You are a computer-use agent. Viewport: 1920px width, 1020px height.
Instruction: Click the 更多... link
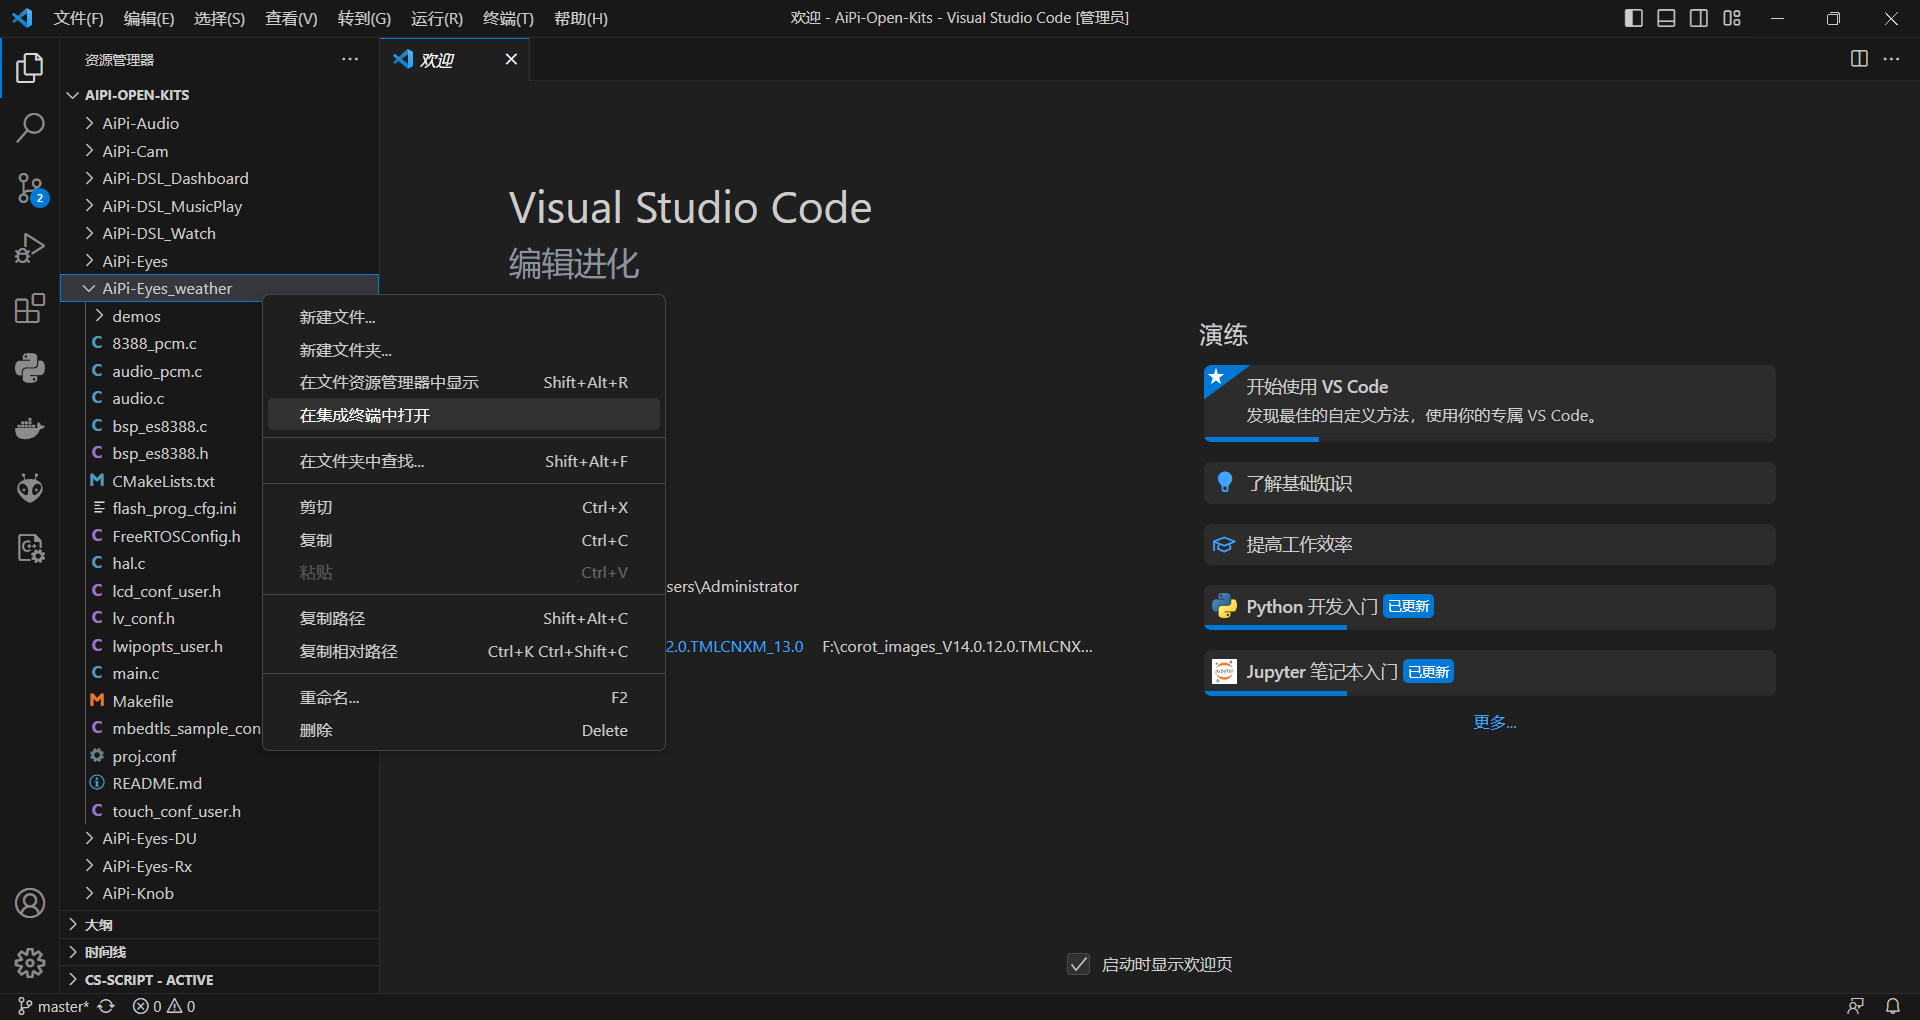(1495, 722)
